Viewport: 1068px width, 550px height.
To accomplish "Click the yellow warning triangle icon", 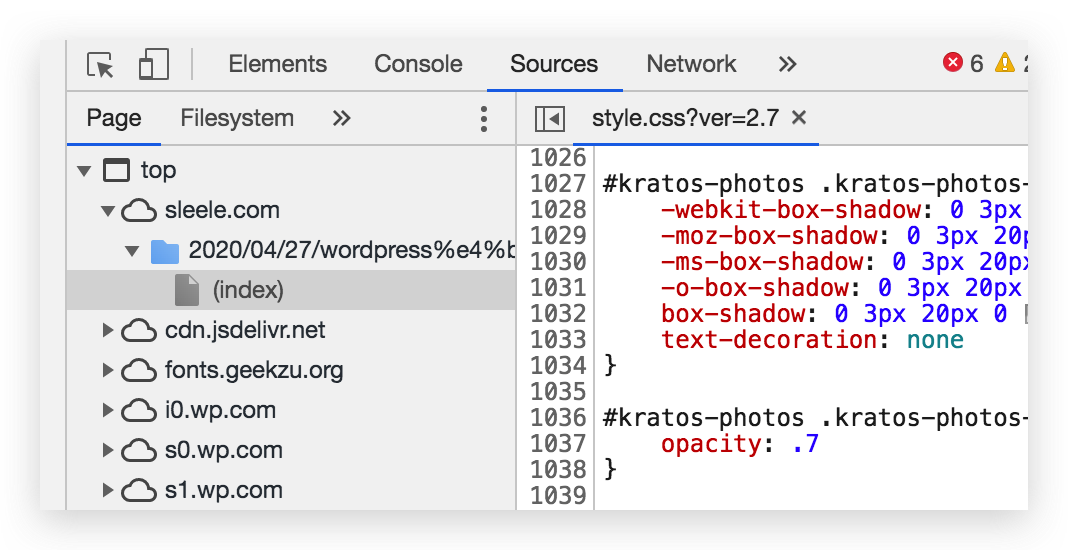I will coord(1005,63).
